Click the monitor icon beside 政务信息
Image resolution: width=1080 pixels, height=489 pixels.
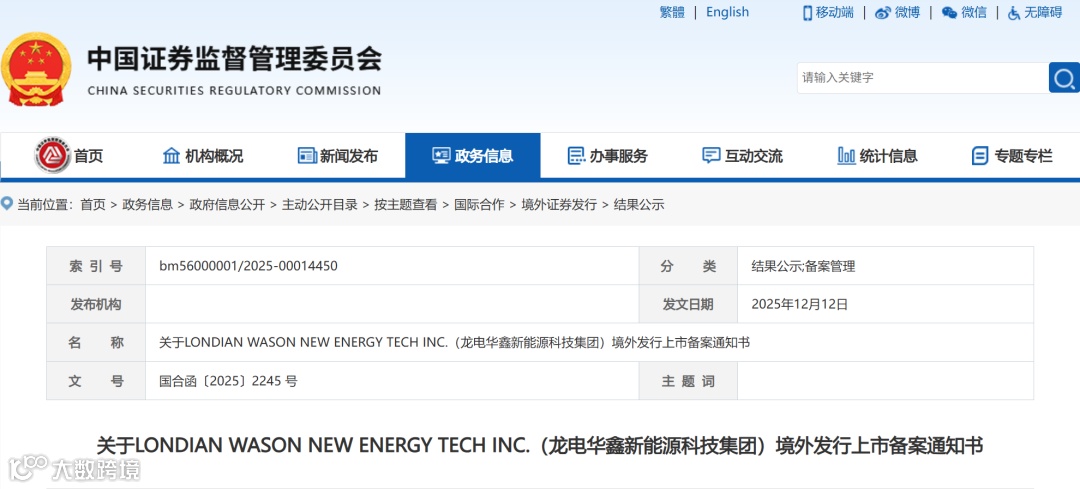pyautogui.click(x=441, y=156)
